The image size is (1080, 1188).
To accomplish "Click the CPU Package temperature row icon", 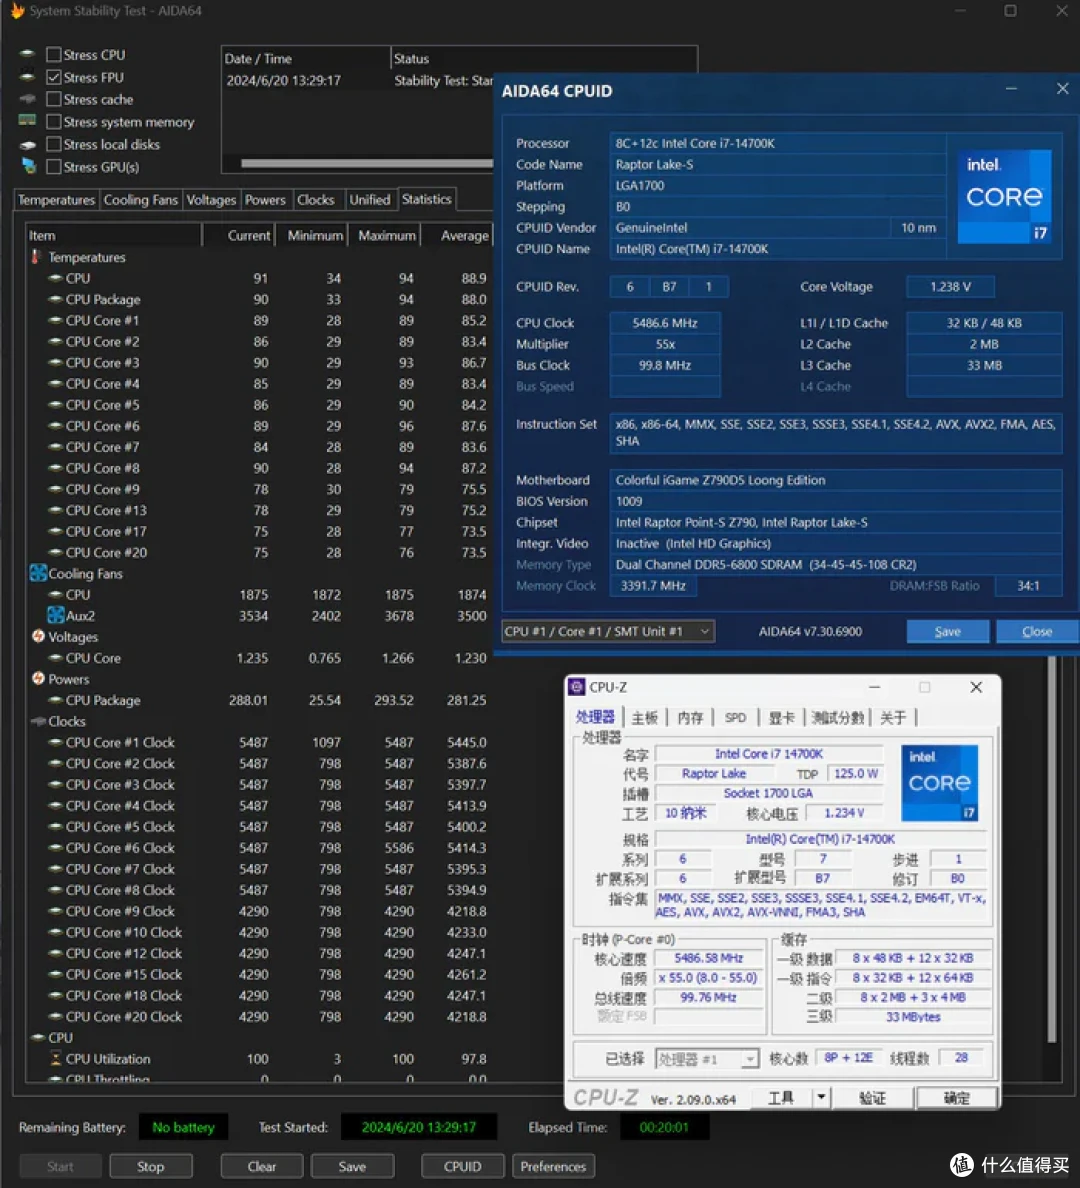I will pyautogui.click(x=55, y=299).
